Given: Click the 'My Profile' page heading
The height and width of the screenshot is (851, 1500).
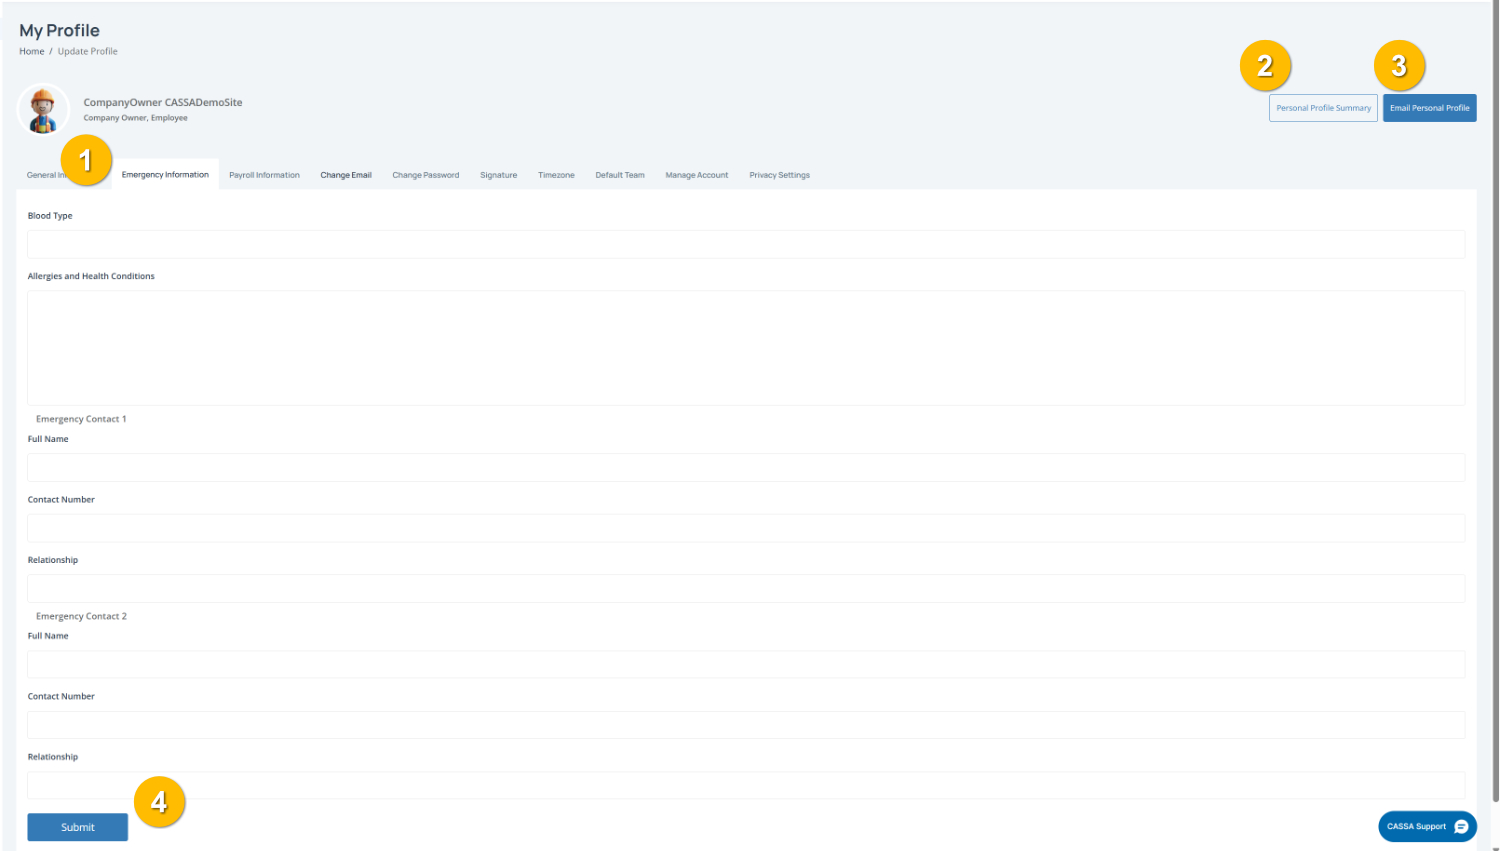Looking at the screenshot, I should [59, 30].
